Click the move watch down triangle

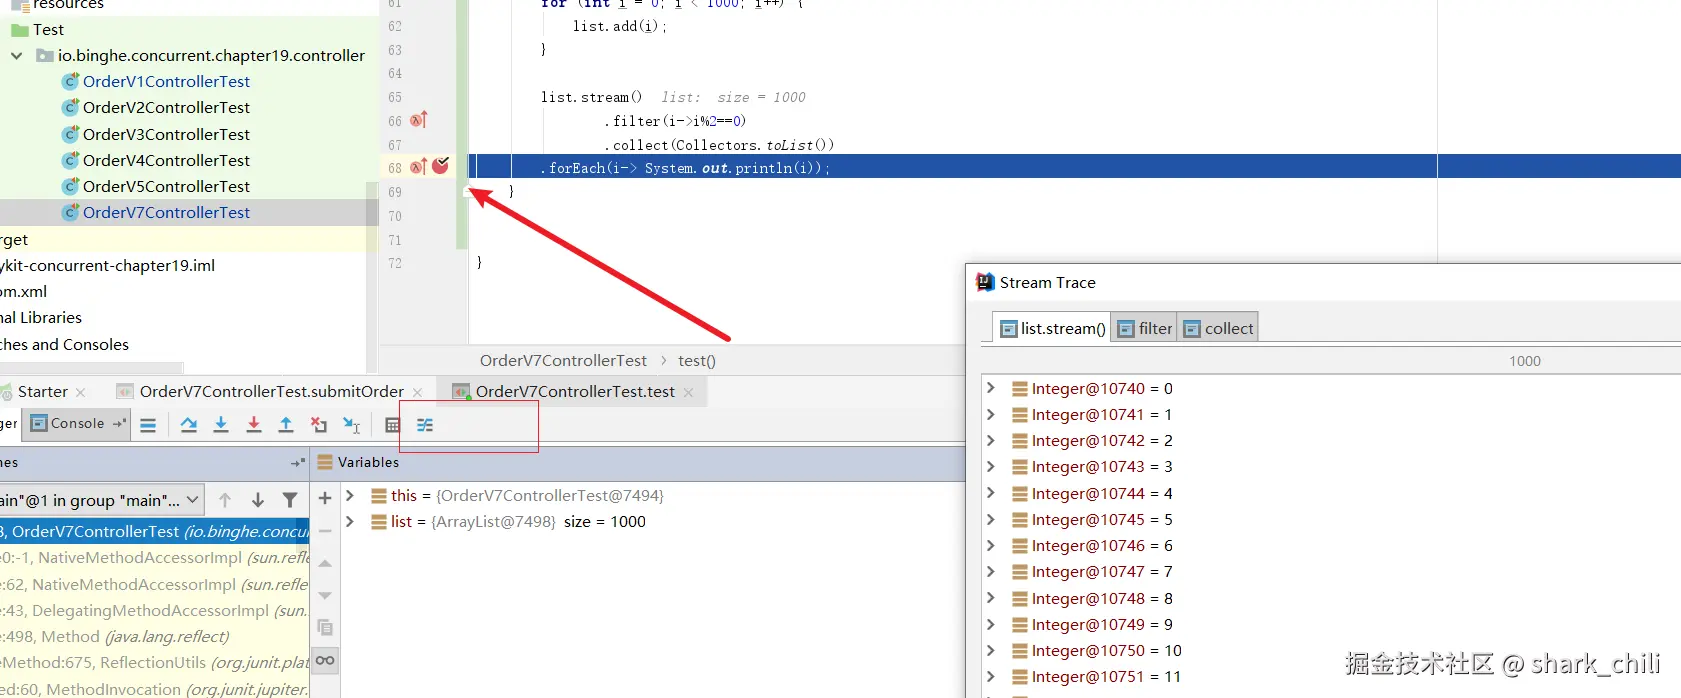tap(325, 595)
